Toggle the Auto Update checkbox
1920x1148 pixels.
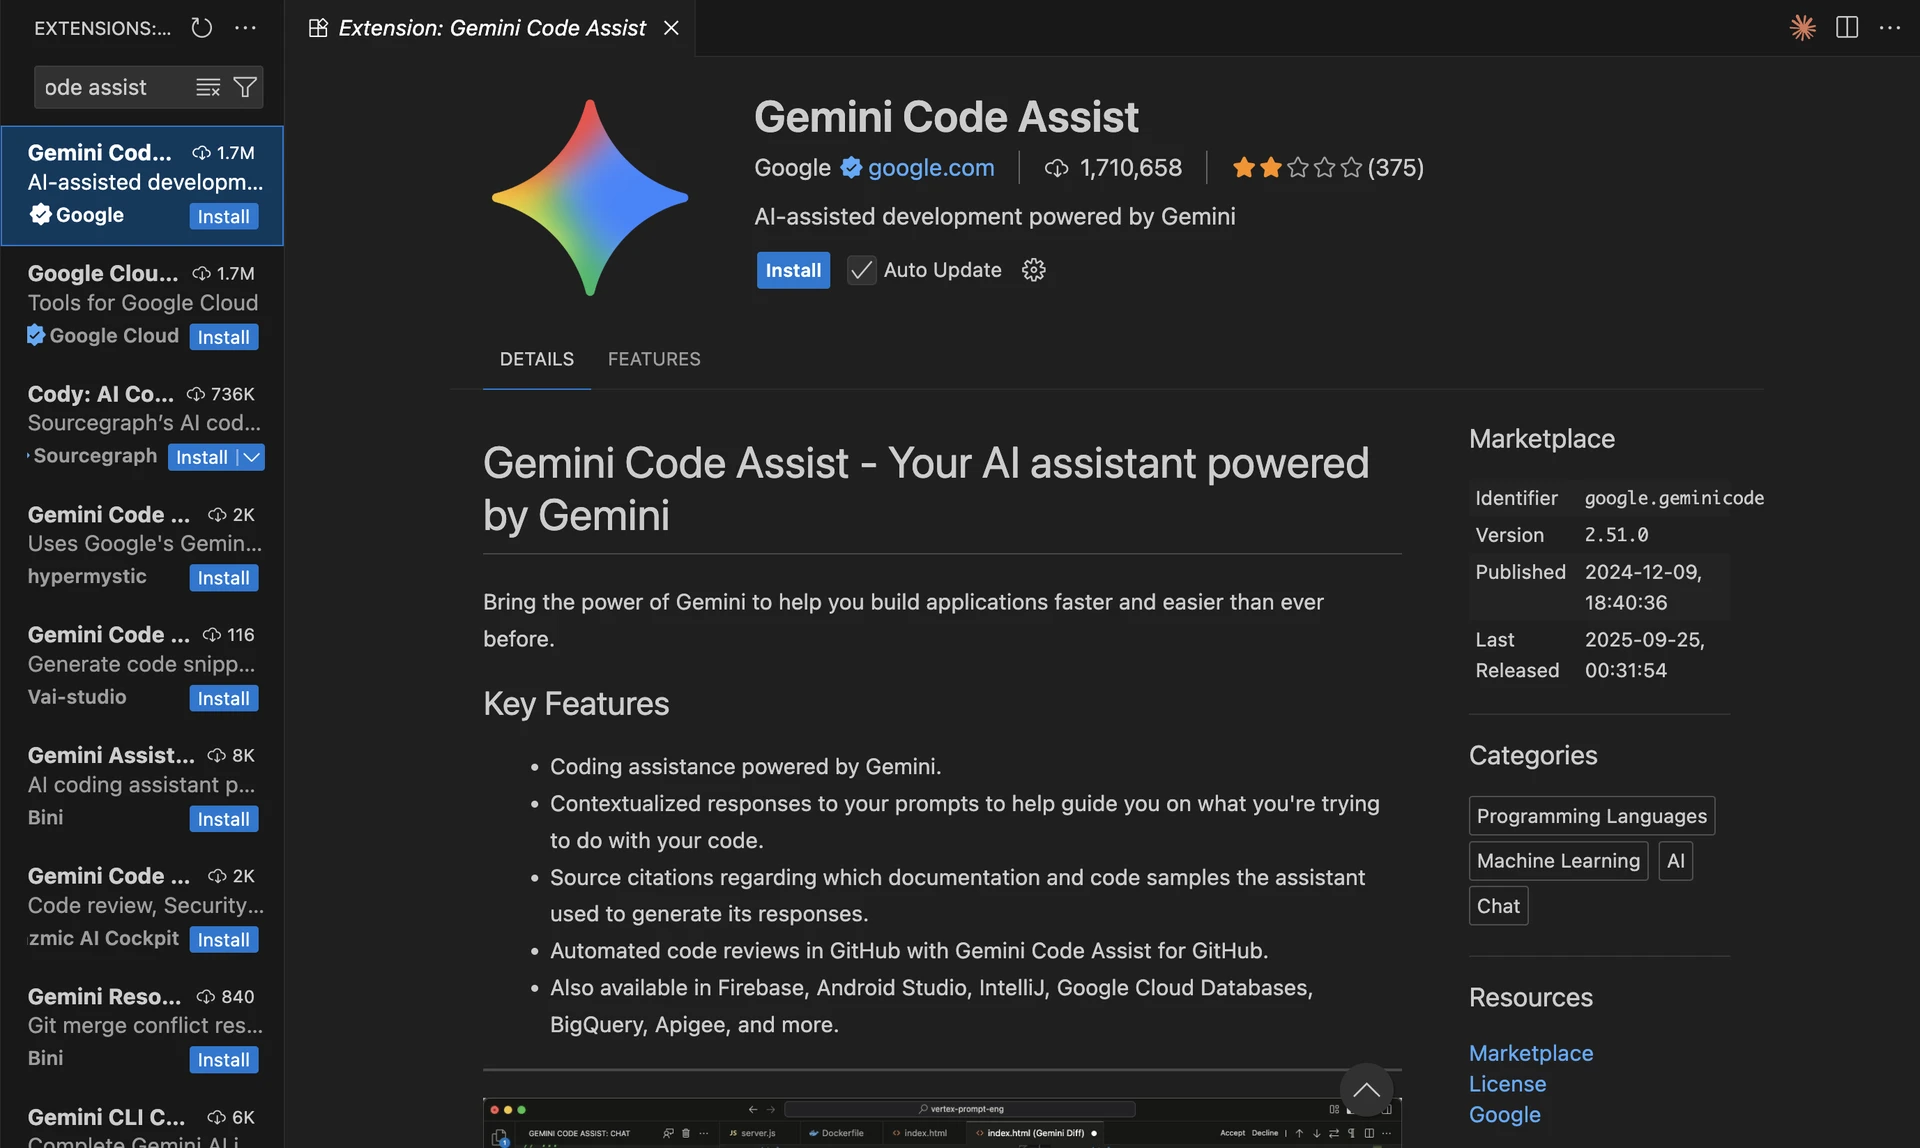[861, 270]
